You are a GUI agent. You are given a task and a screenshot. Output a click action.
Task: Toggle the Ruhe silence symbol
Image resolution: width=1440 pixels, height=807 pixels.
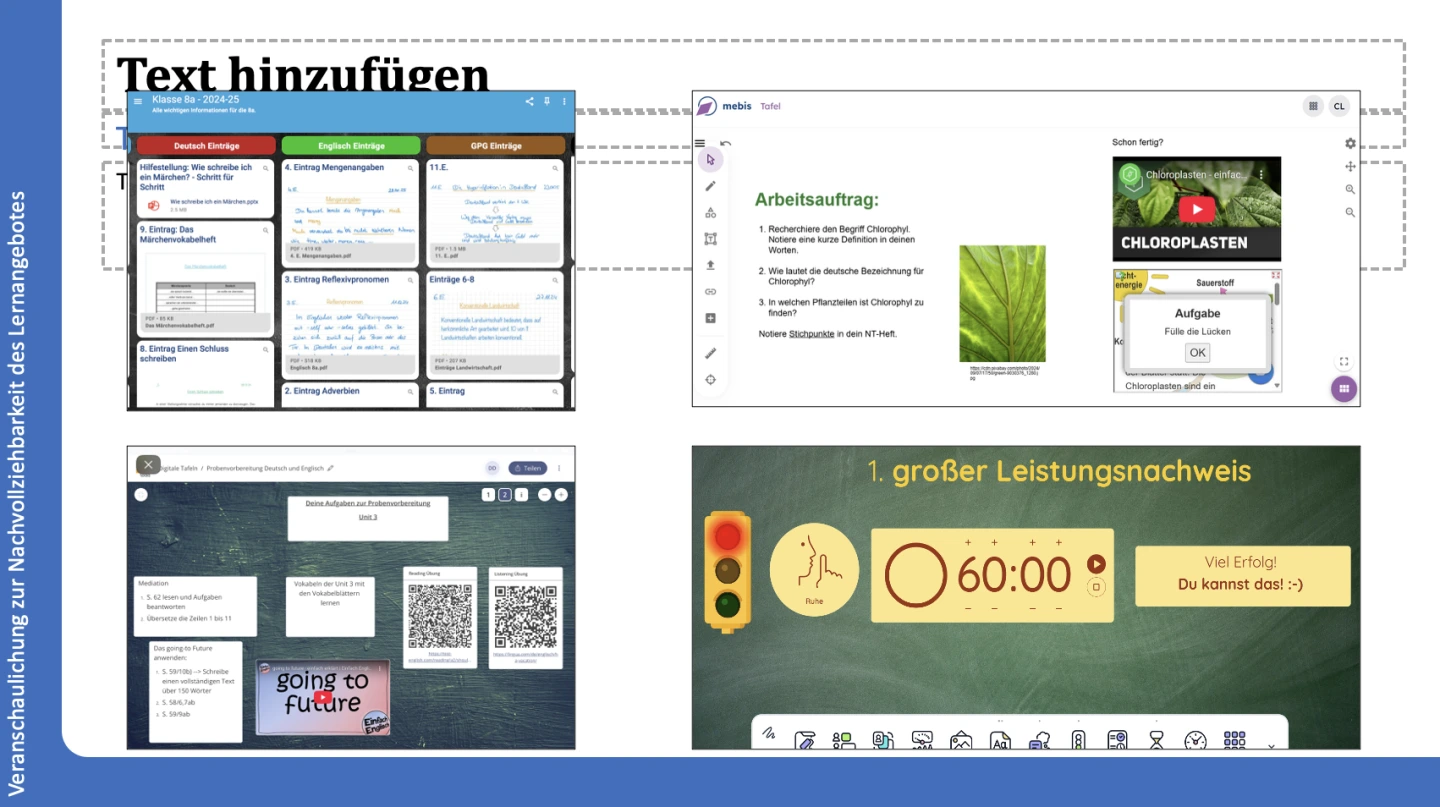tap(814, 569)
